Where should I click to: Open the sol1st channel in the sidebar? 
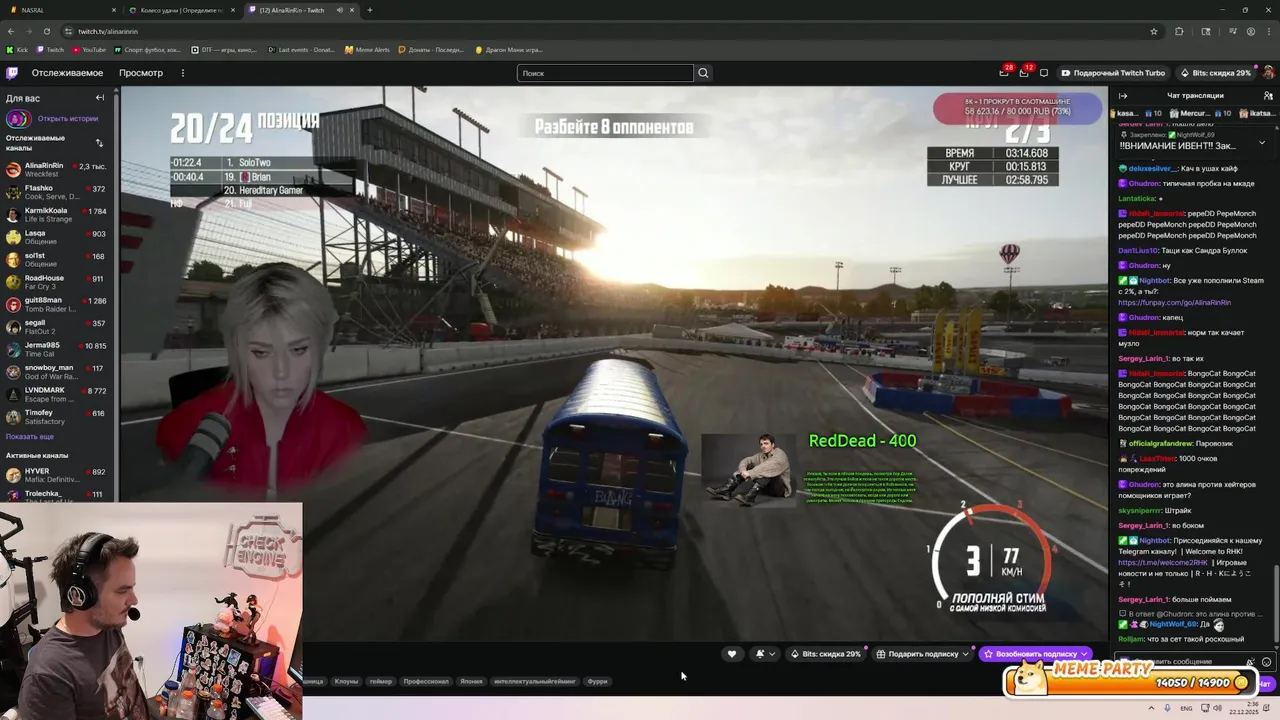point(58,260)
